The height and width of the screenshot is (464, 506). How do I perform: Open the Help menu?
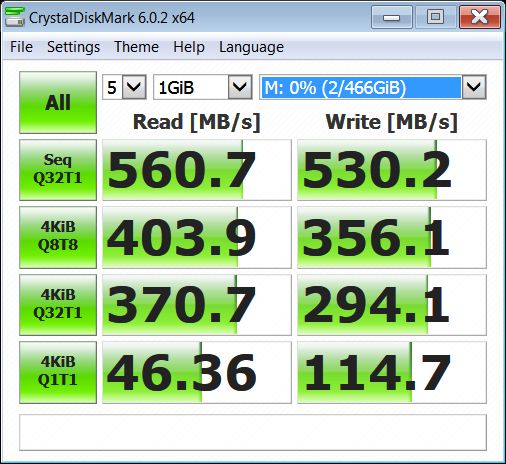point(189,47)
